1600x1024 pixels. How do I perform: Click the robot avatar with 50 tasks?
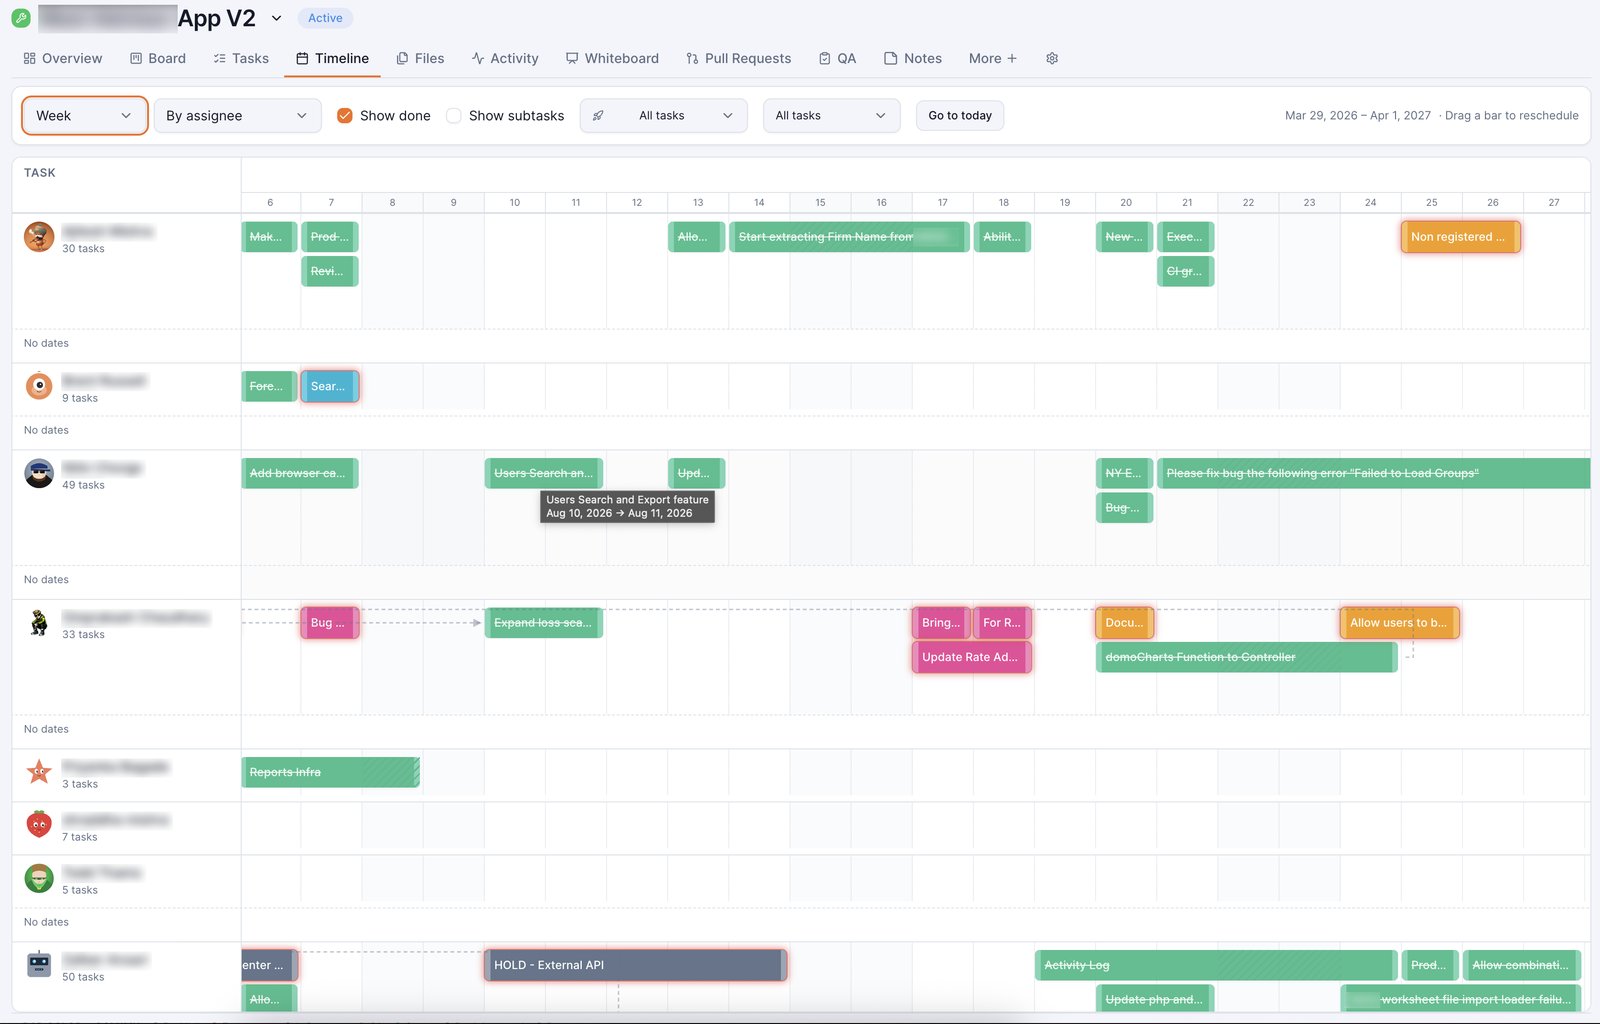pyautogui.click(x=39, y=965)
